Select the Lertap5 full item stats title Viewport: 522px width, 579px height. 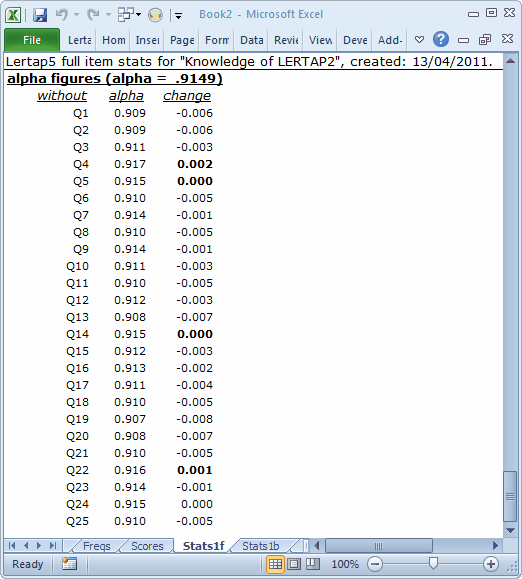click(249, 61)
